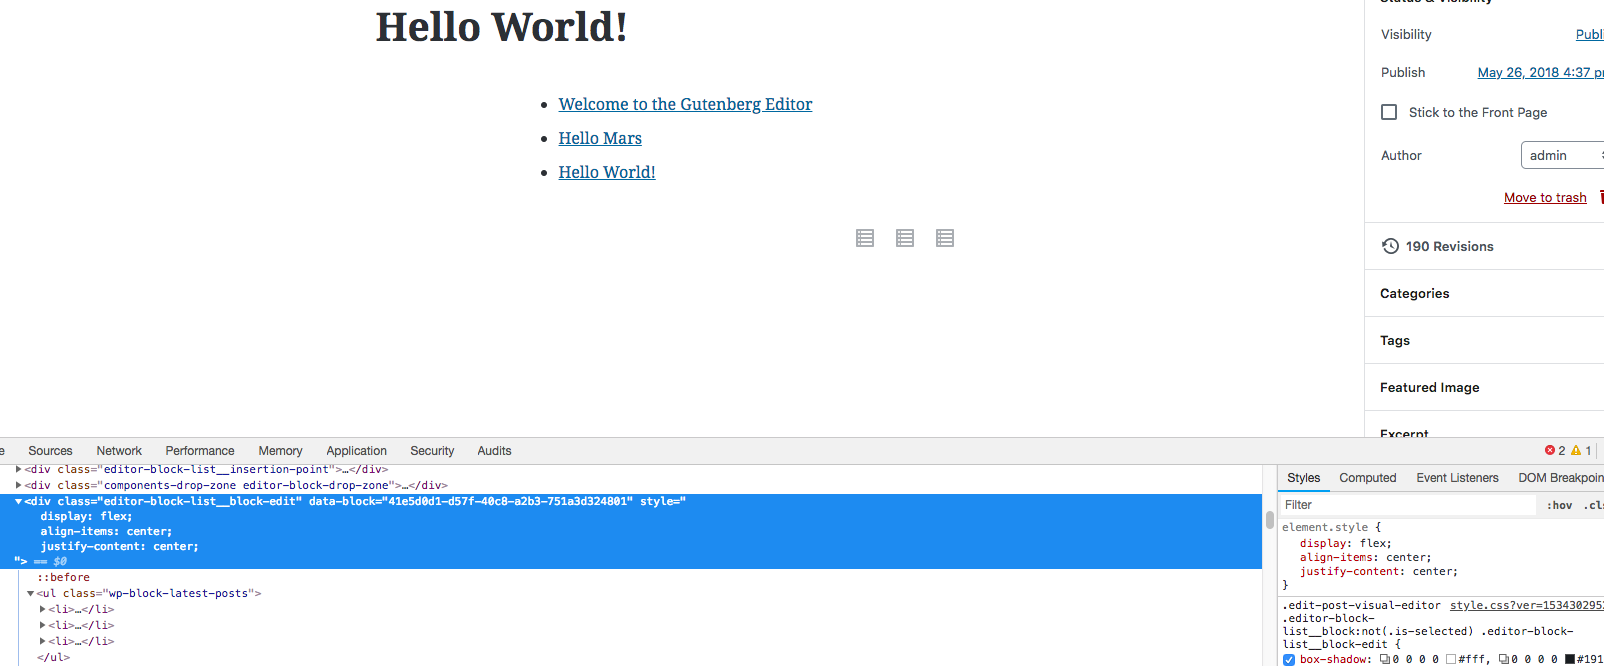This screenshot has width=1604, height=666.
Task: Click display: flex in the Styles pane
Action: (x=1345, y=543)
